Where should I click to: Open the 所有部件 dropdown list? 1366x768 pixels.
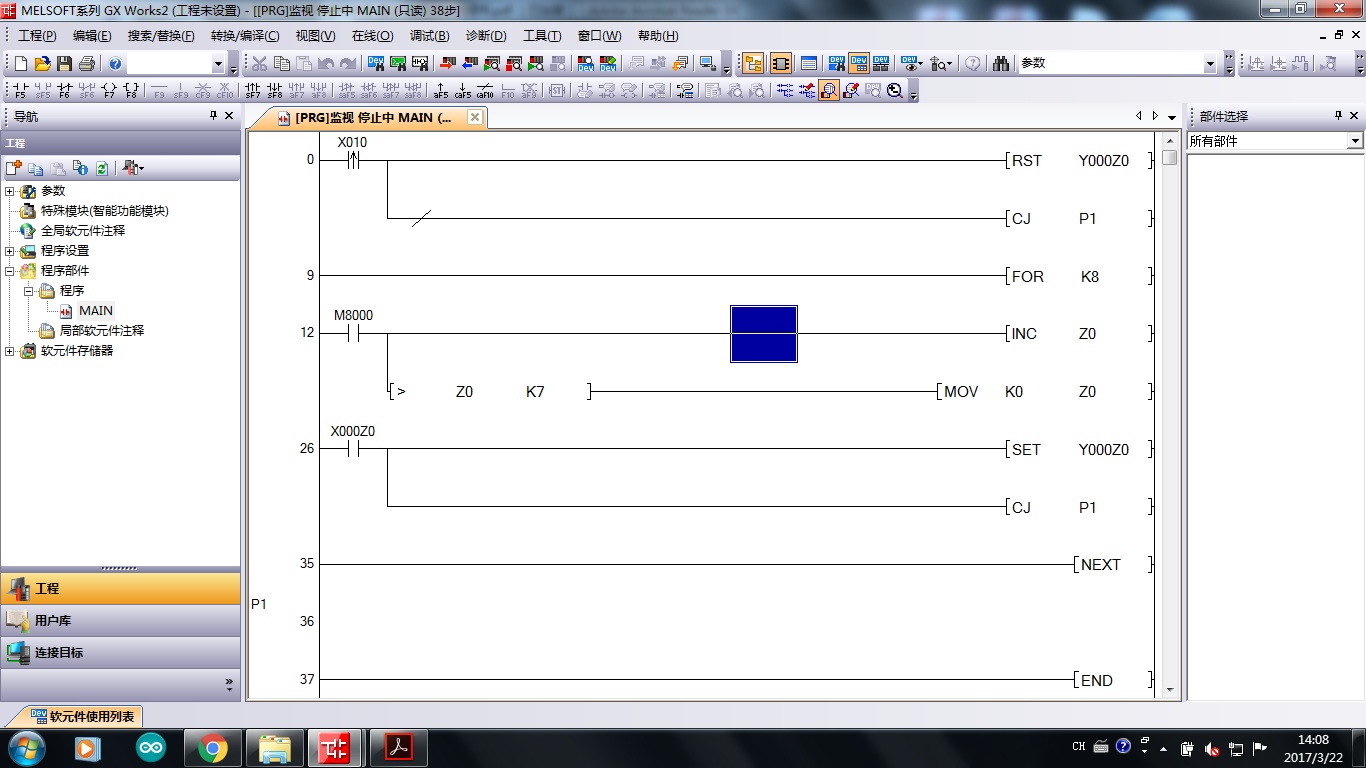click(x=1355, y=142)
